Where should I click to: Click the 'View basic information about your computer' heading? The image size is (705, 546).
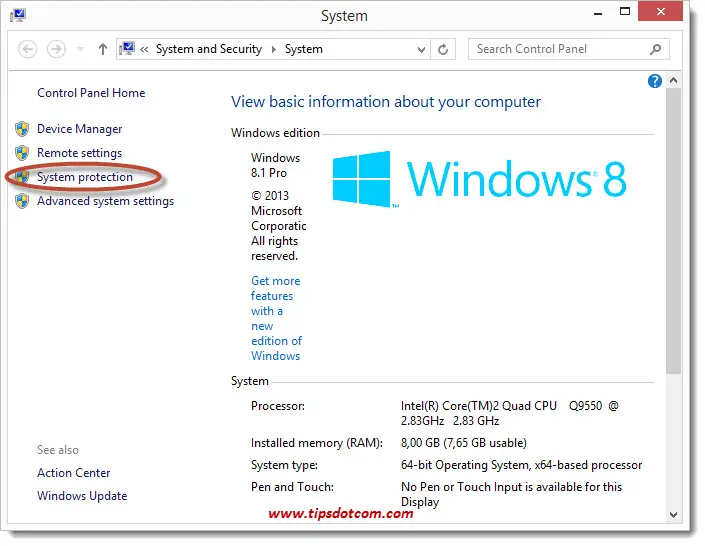tap(386, 102)
